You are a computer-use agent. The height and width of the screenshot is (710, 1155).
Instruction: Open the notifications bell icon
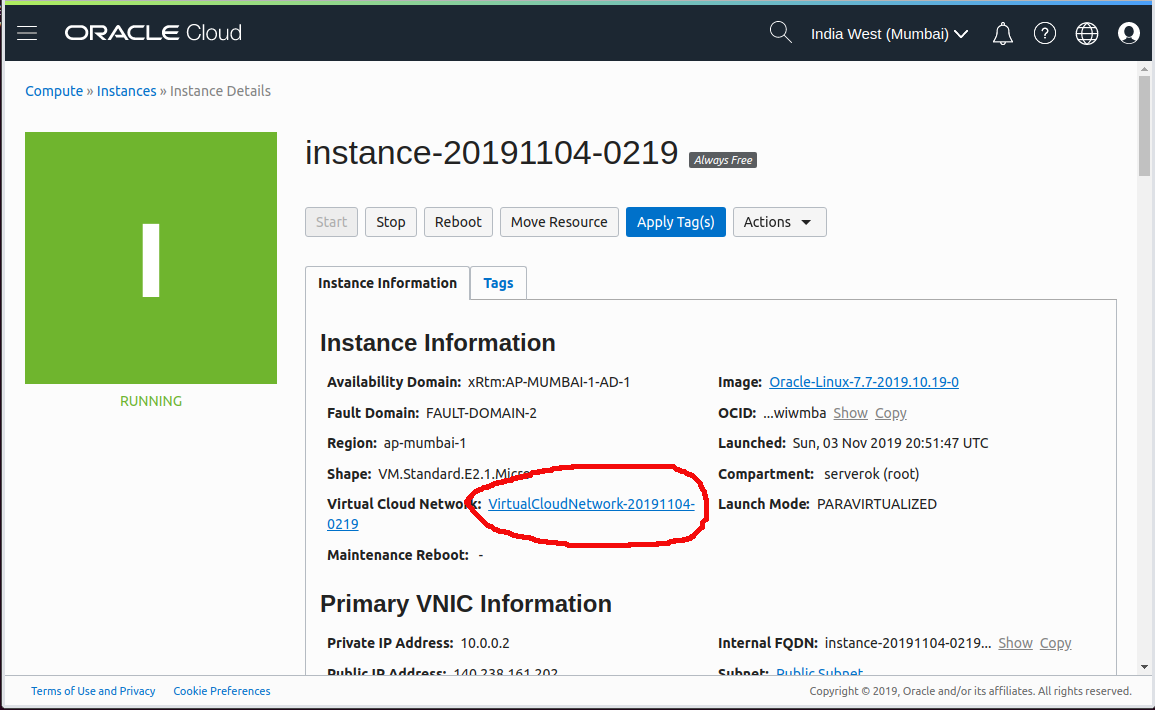coord(1002,32)
